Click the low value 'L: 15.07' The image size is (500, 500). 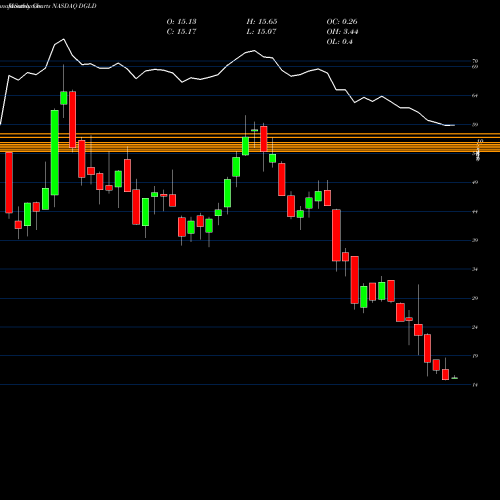(x=262, y=32)
